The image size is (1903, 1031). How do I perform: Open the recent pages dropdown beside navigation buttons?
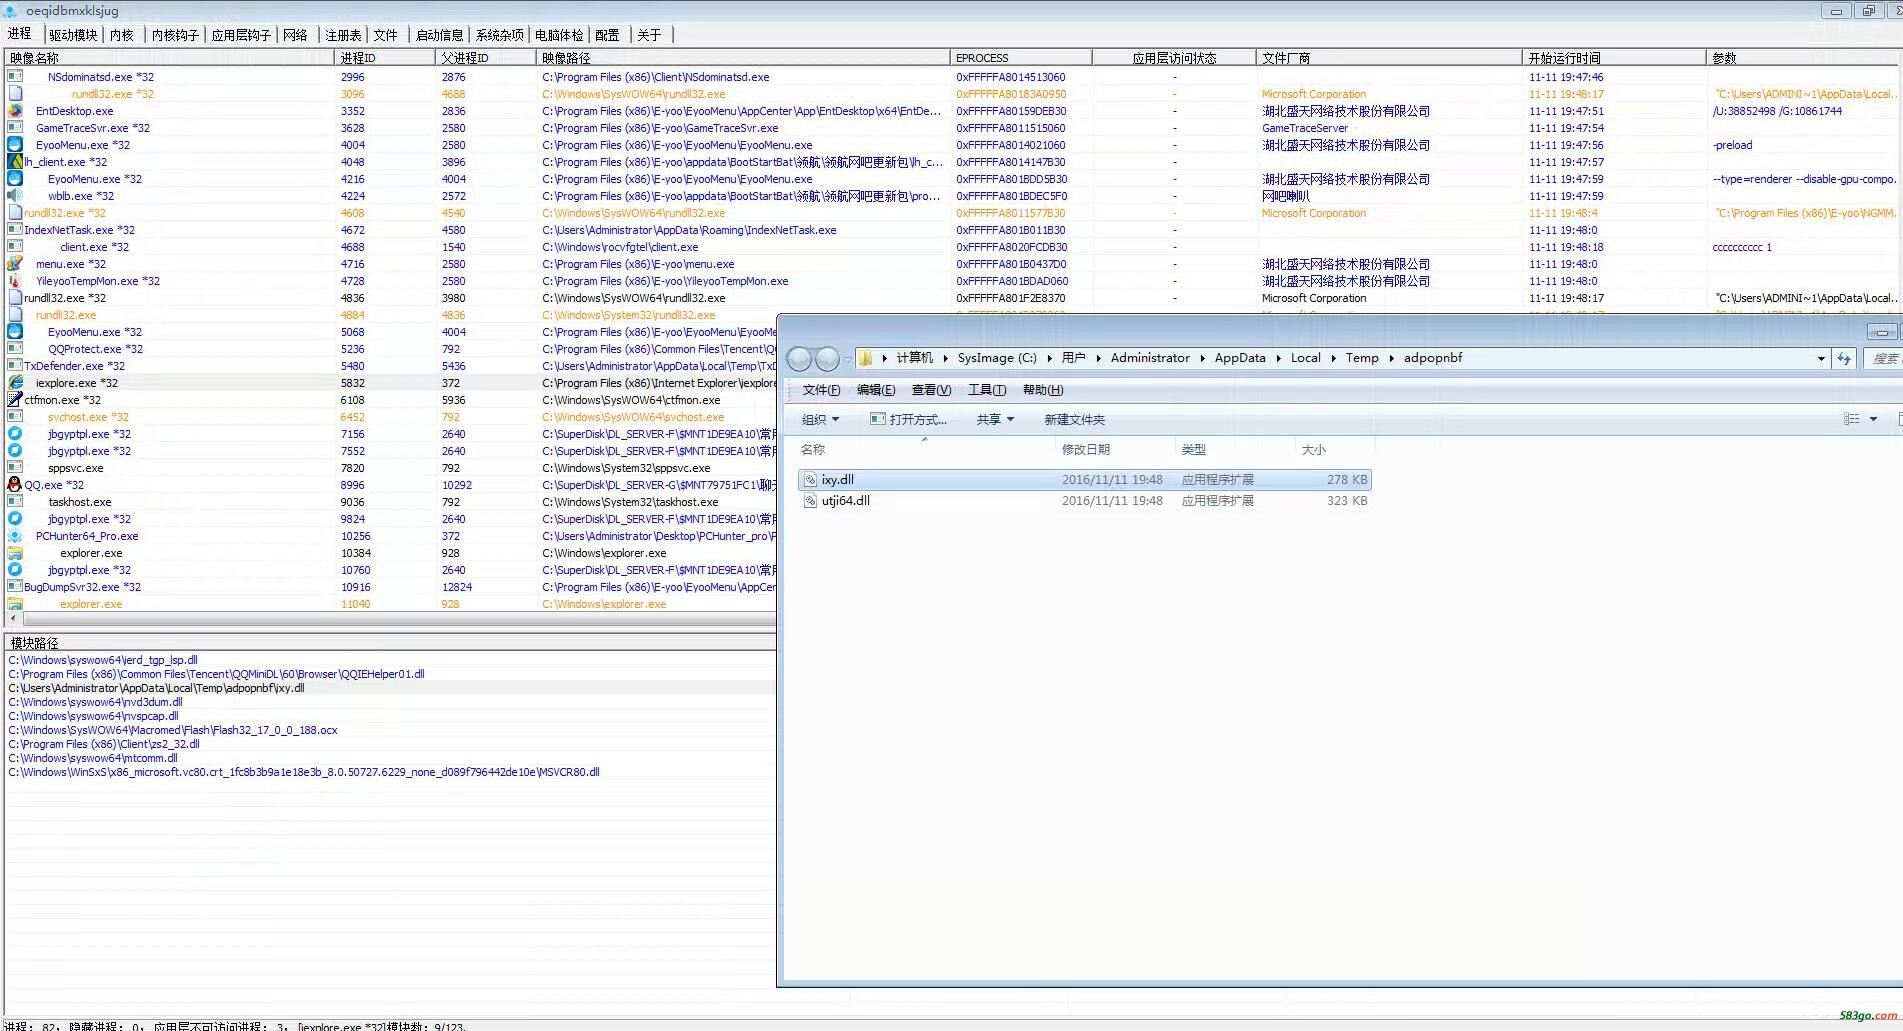click(x=847, y=359)
